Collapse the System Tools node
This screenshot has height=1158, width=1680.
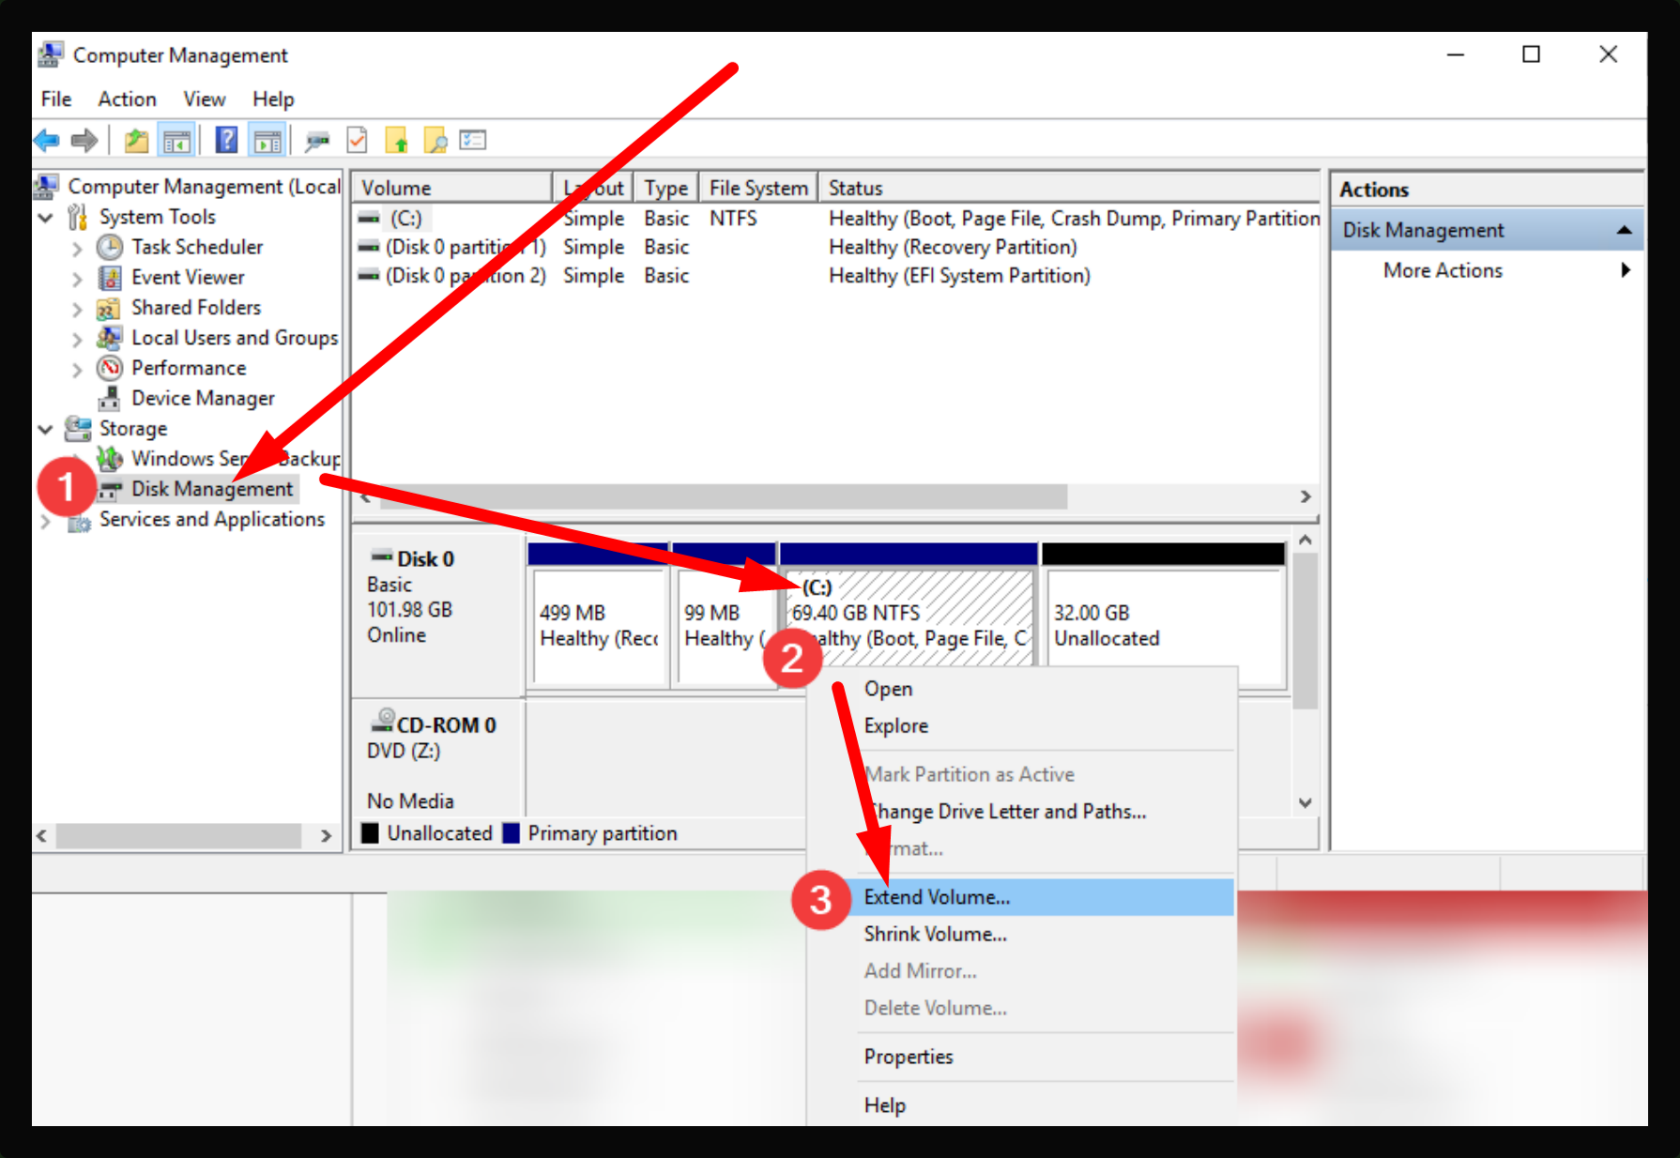point(46,217)
